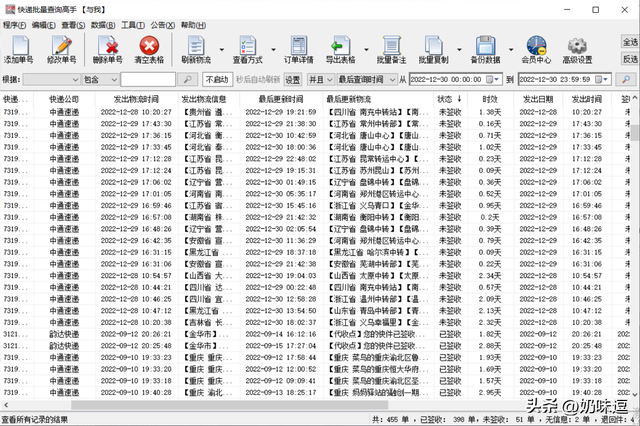Open the 公告(X) menu
640x426 pixels.
(162, 25)
